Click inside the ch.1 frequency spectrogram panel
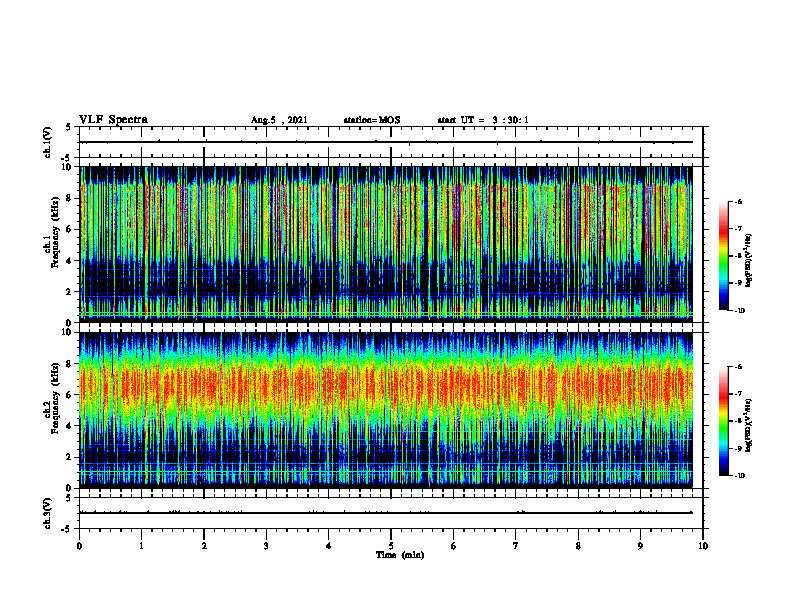 (386, 244)
